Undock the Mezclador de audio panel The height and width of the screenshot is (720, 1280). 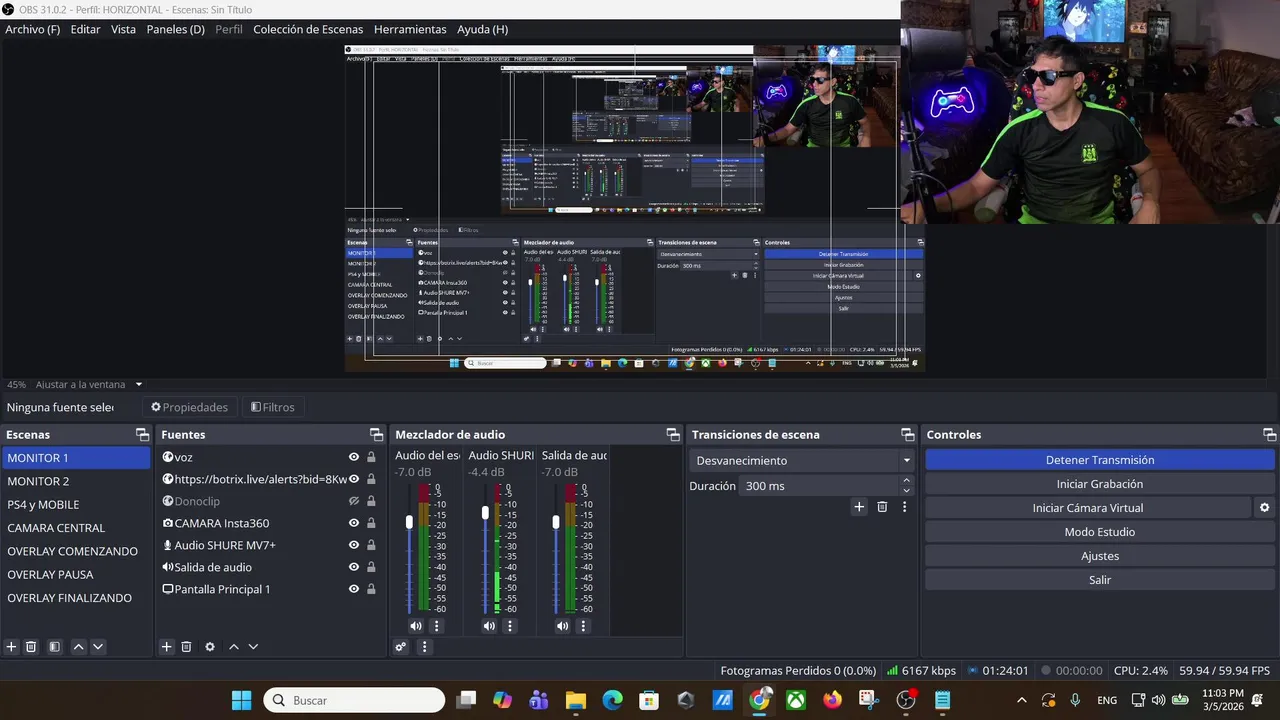(x=673, y=434)
